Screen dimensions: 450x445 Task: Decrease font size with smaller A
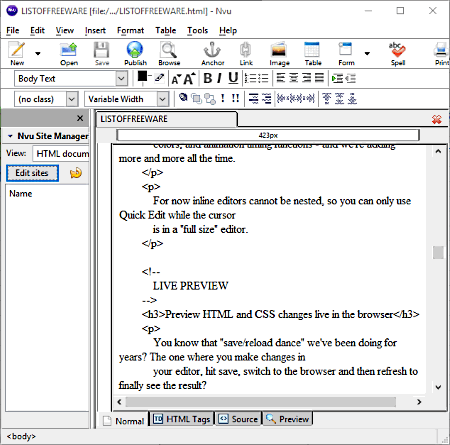[175, 79]
